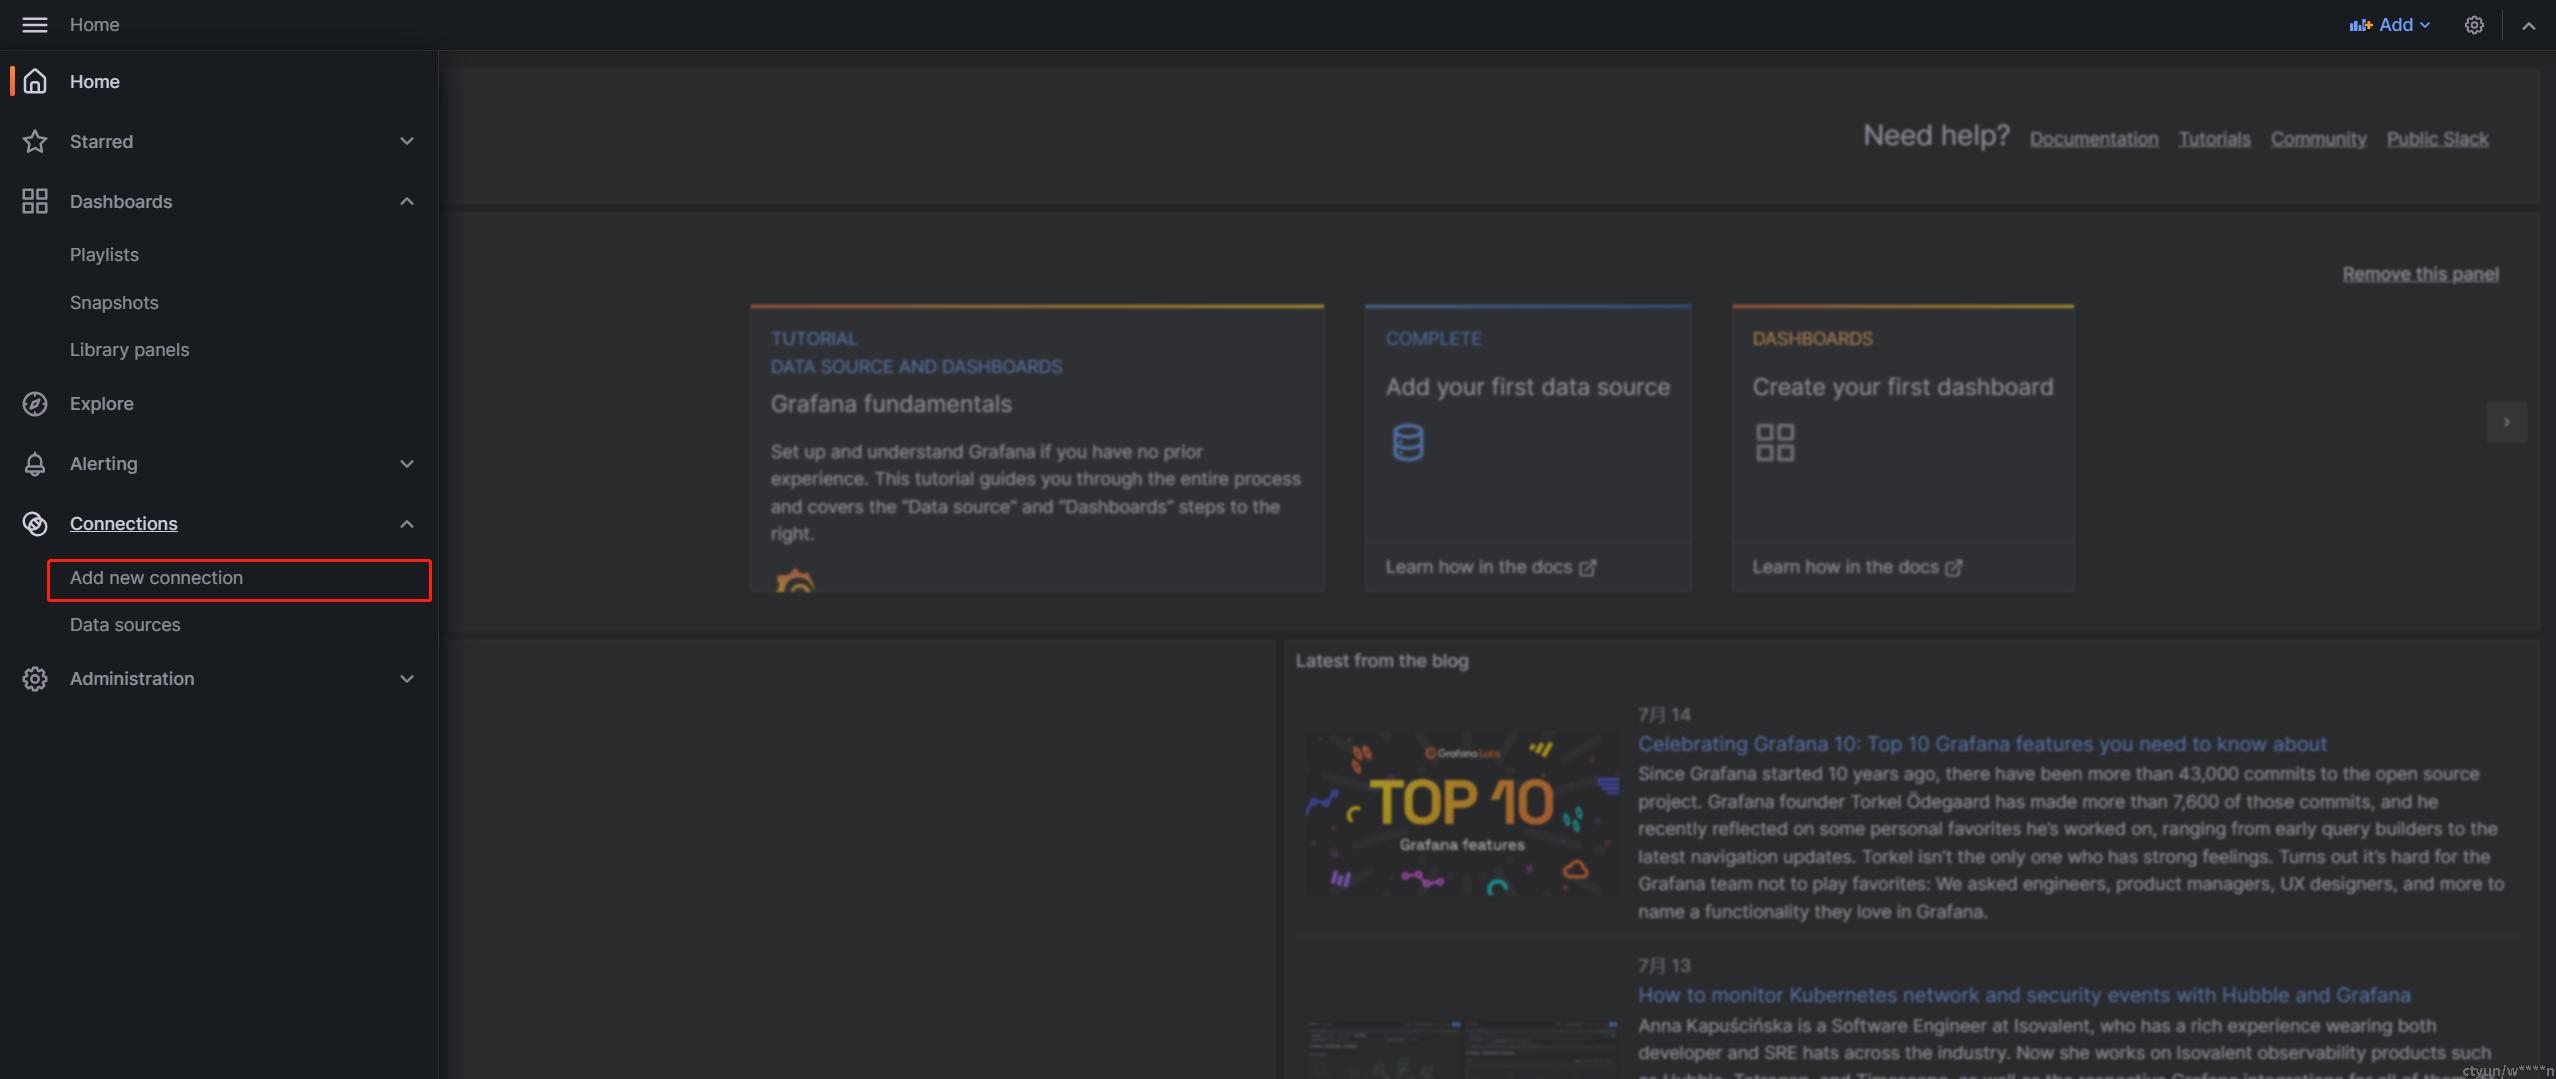
Task: Click the TOP 10 Grafana features thumbnail
Action: coord(1462,813)
